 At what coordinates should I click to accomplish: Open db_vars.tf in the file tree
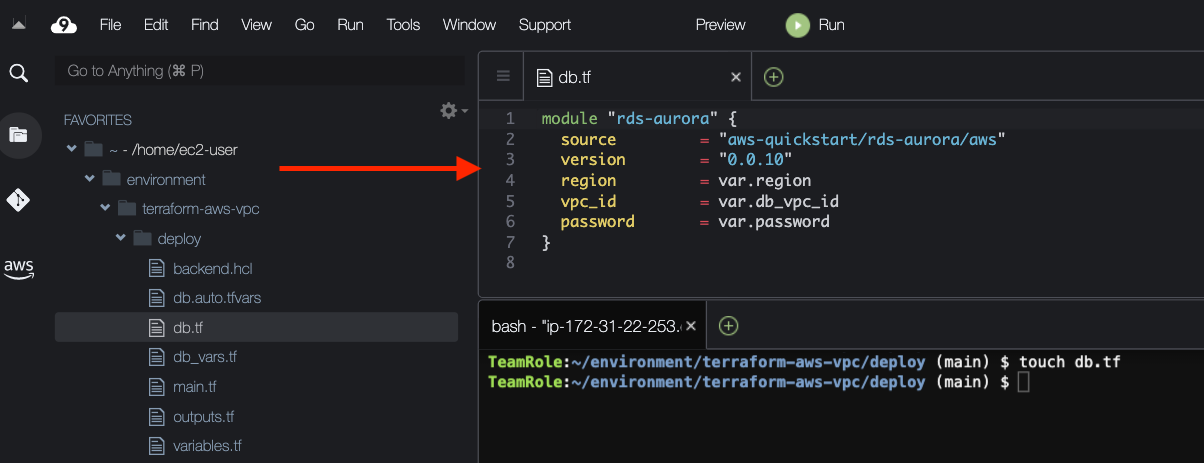pyautogui.click(x=205, y=357)
